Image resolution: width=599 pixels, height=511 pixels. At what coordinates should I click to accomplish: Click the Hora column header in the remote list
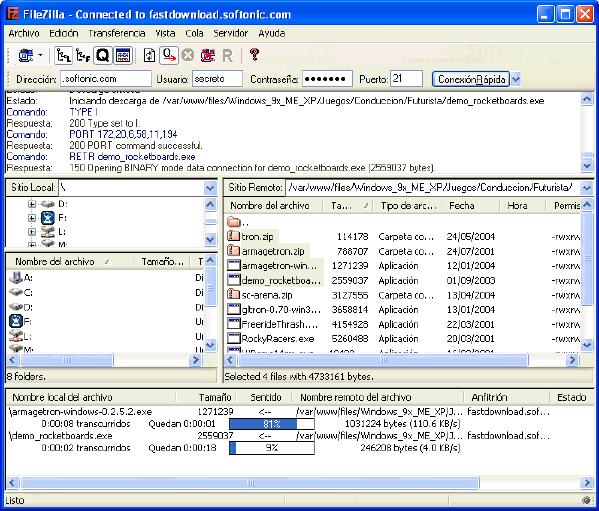[522, 205]
